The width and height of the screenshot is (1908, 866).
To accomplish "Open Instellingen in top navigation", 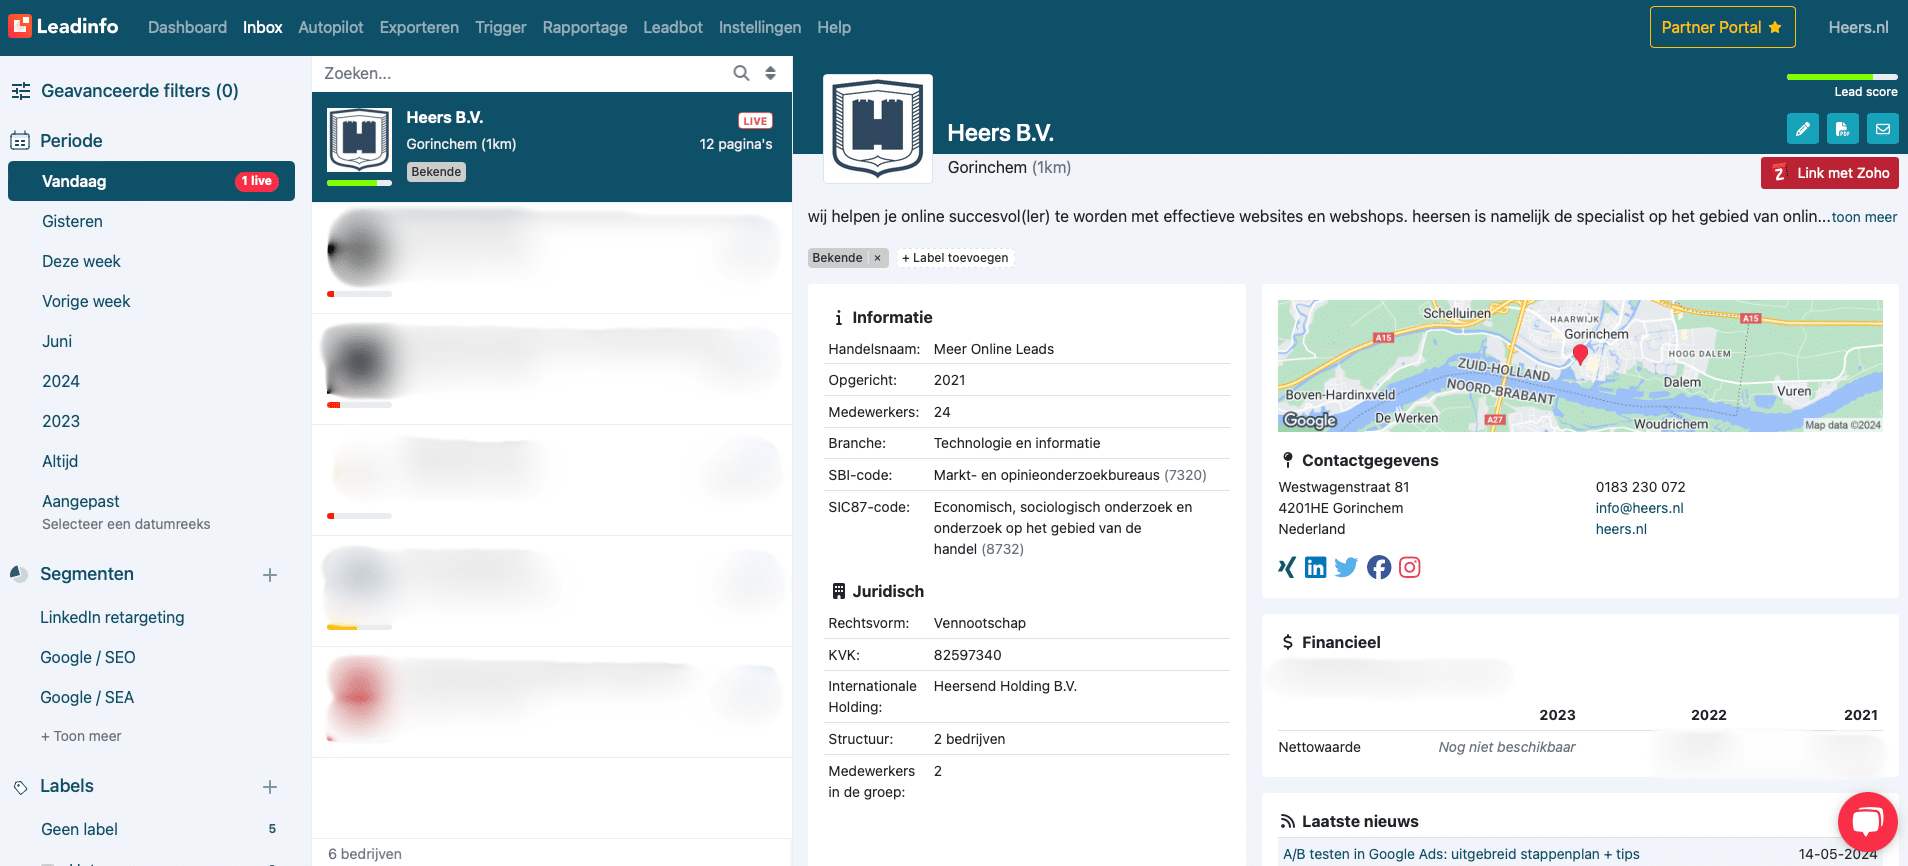I will [x=760, y=27].
